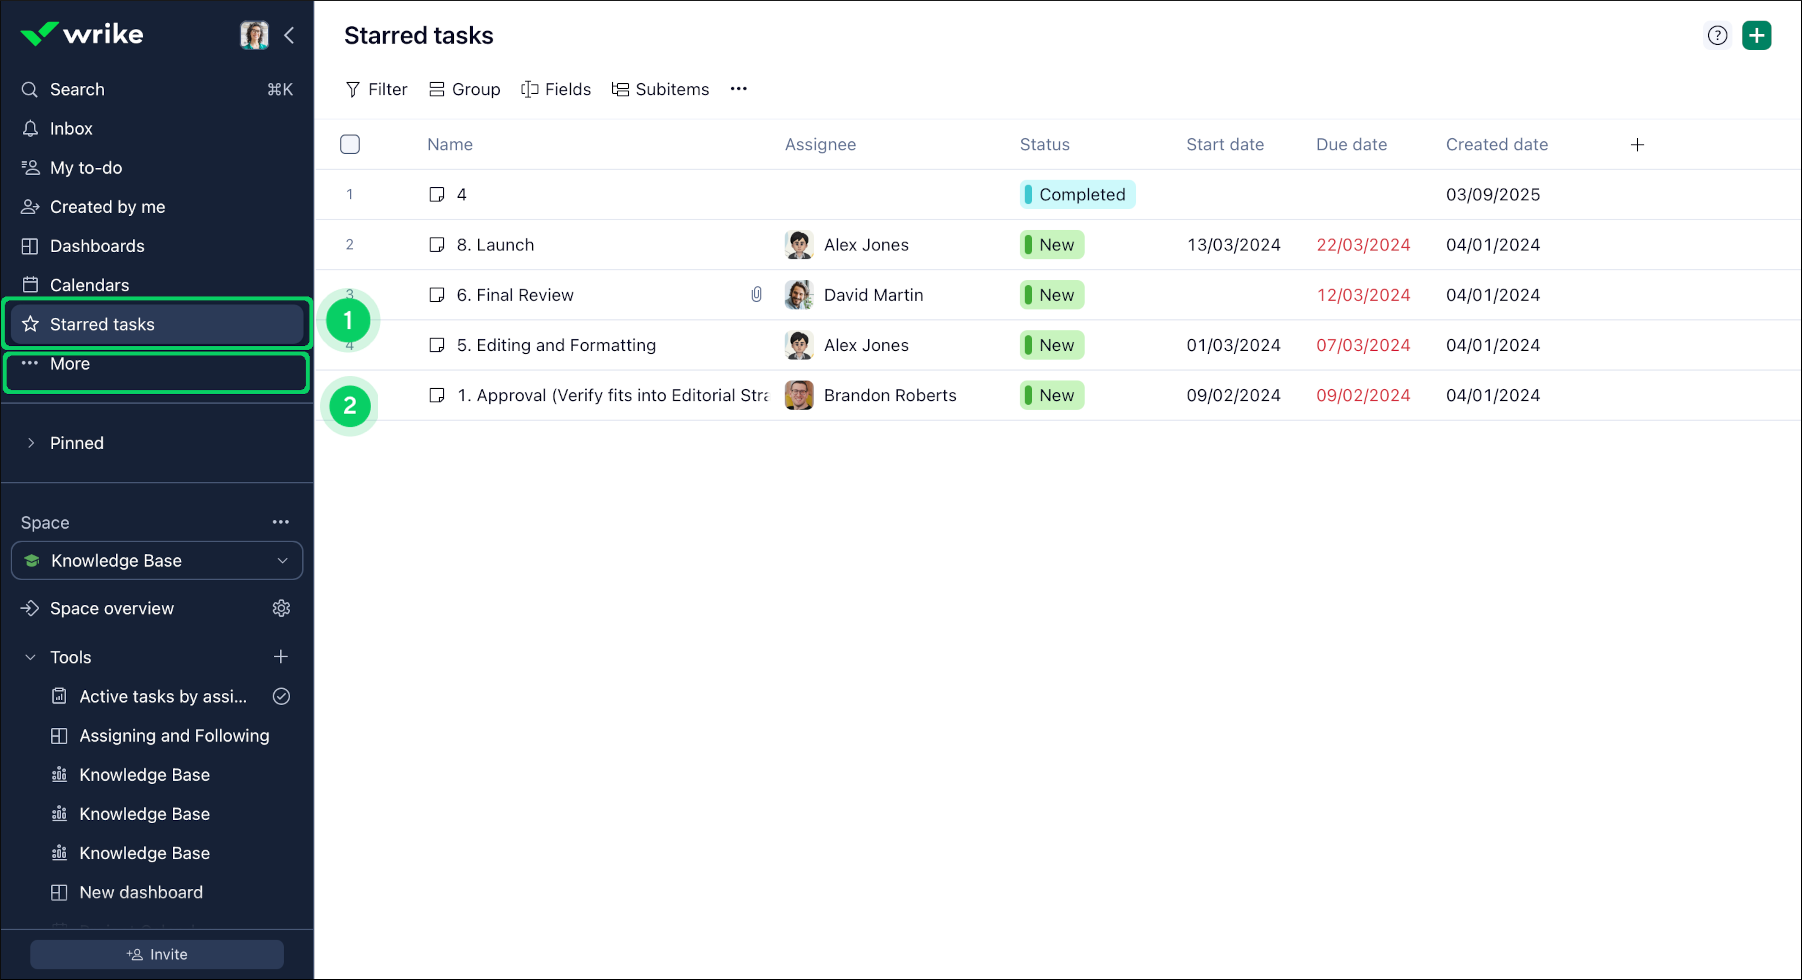Viewport: 1802px width, 980px height.
Task: Add a new column with plus icon
Action: click(1637, 145)
